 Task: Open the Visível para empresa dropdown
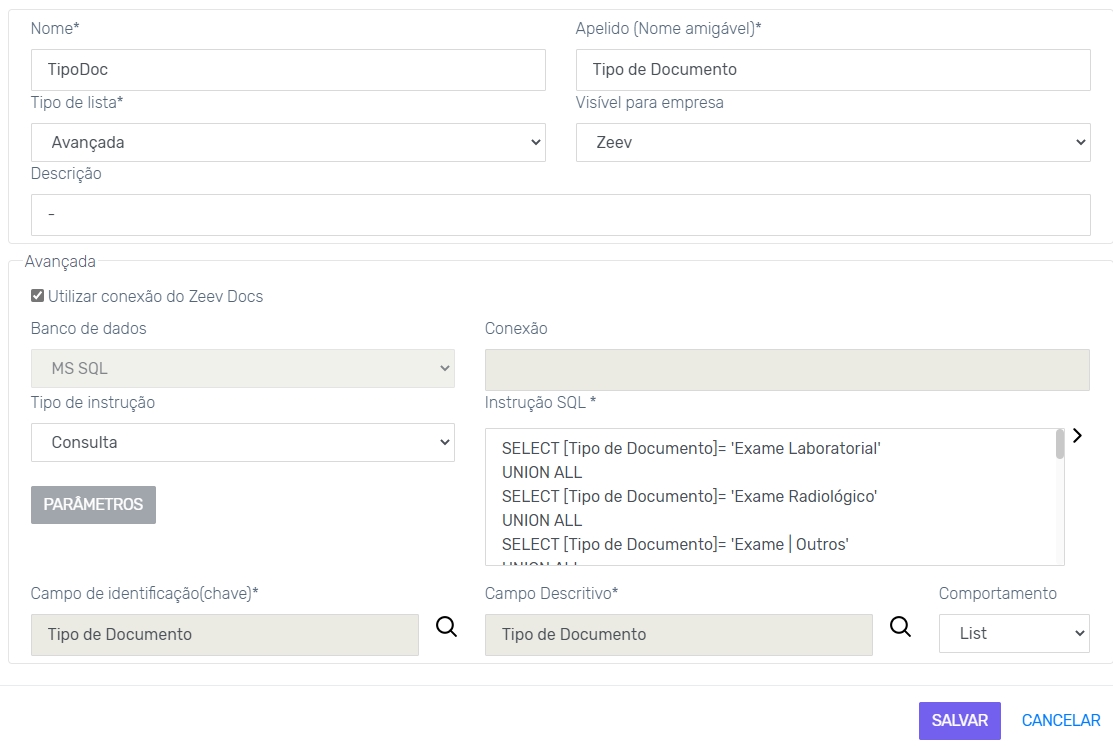point(832,143)
